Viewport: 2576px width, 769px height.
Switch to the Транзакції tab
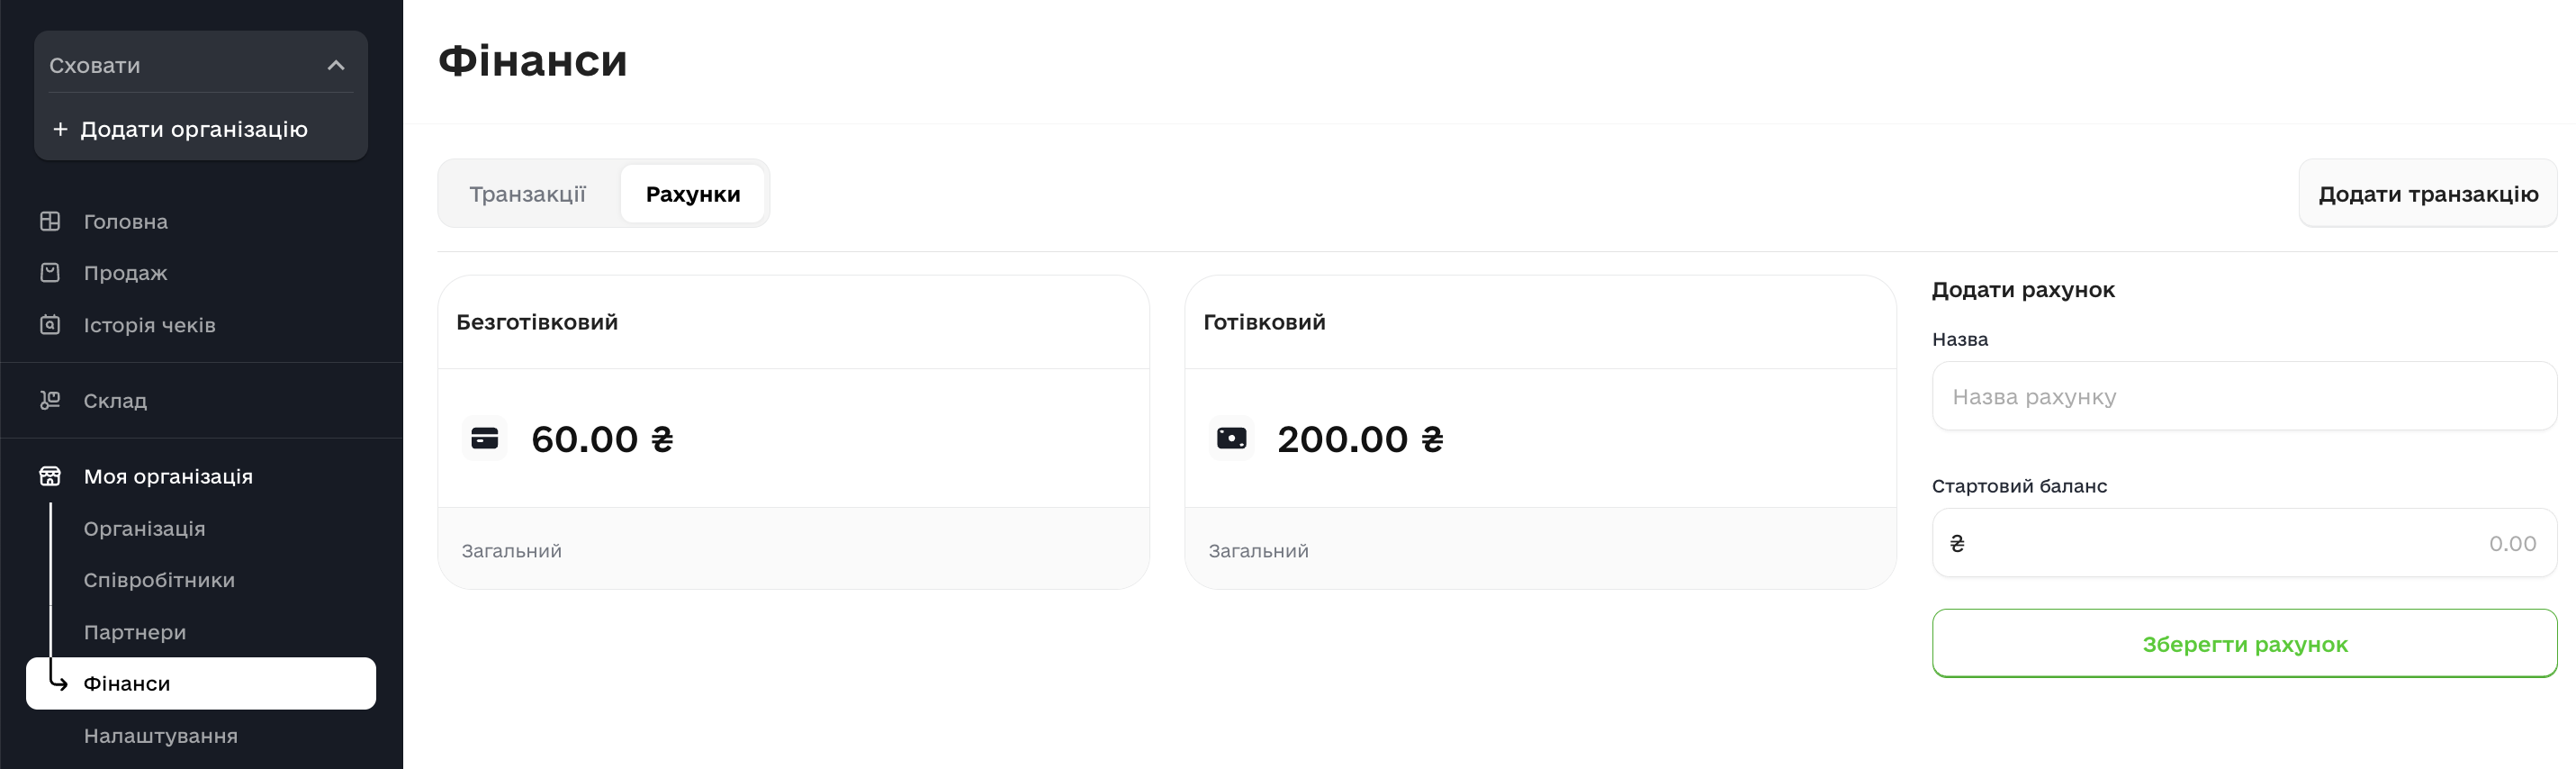527,194
